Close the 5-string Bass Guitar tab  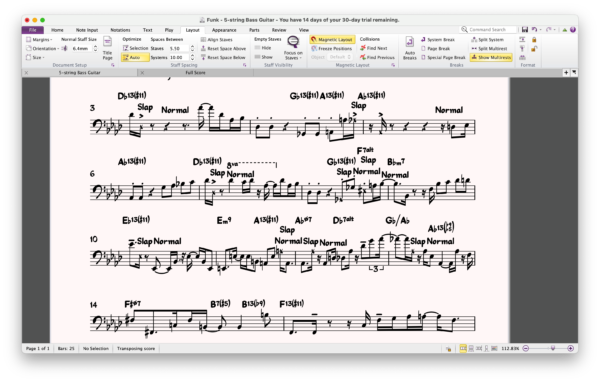[26, 72]
